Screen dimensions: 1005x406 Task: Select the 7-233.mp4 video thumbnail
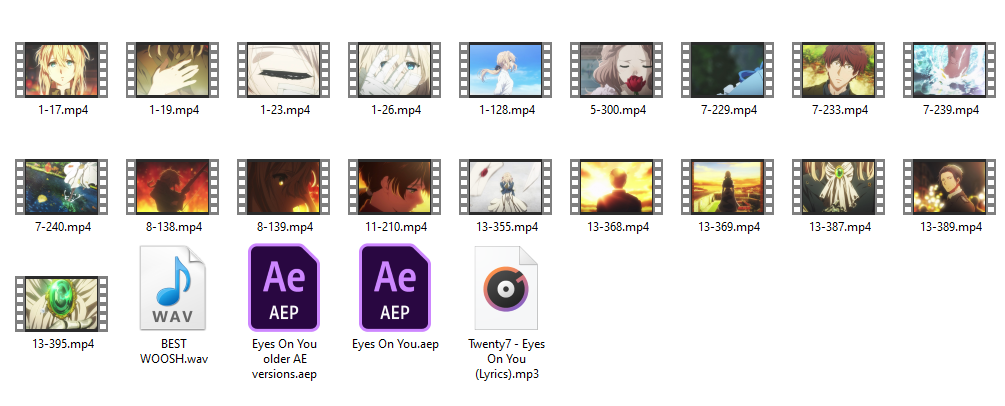tap(838, 70)
